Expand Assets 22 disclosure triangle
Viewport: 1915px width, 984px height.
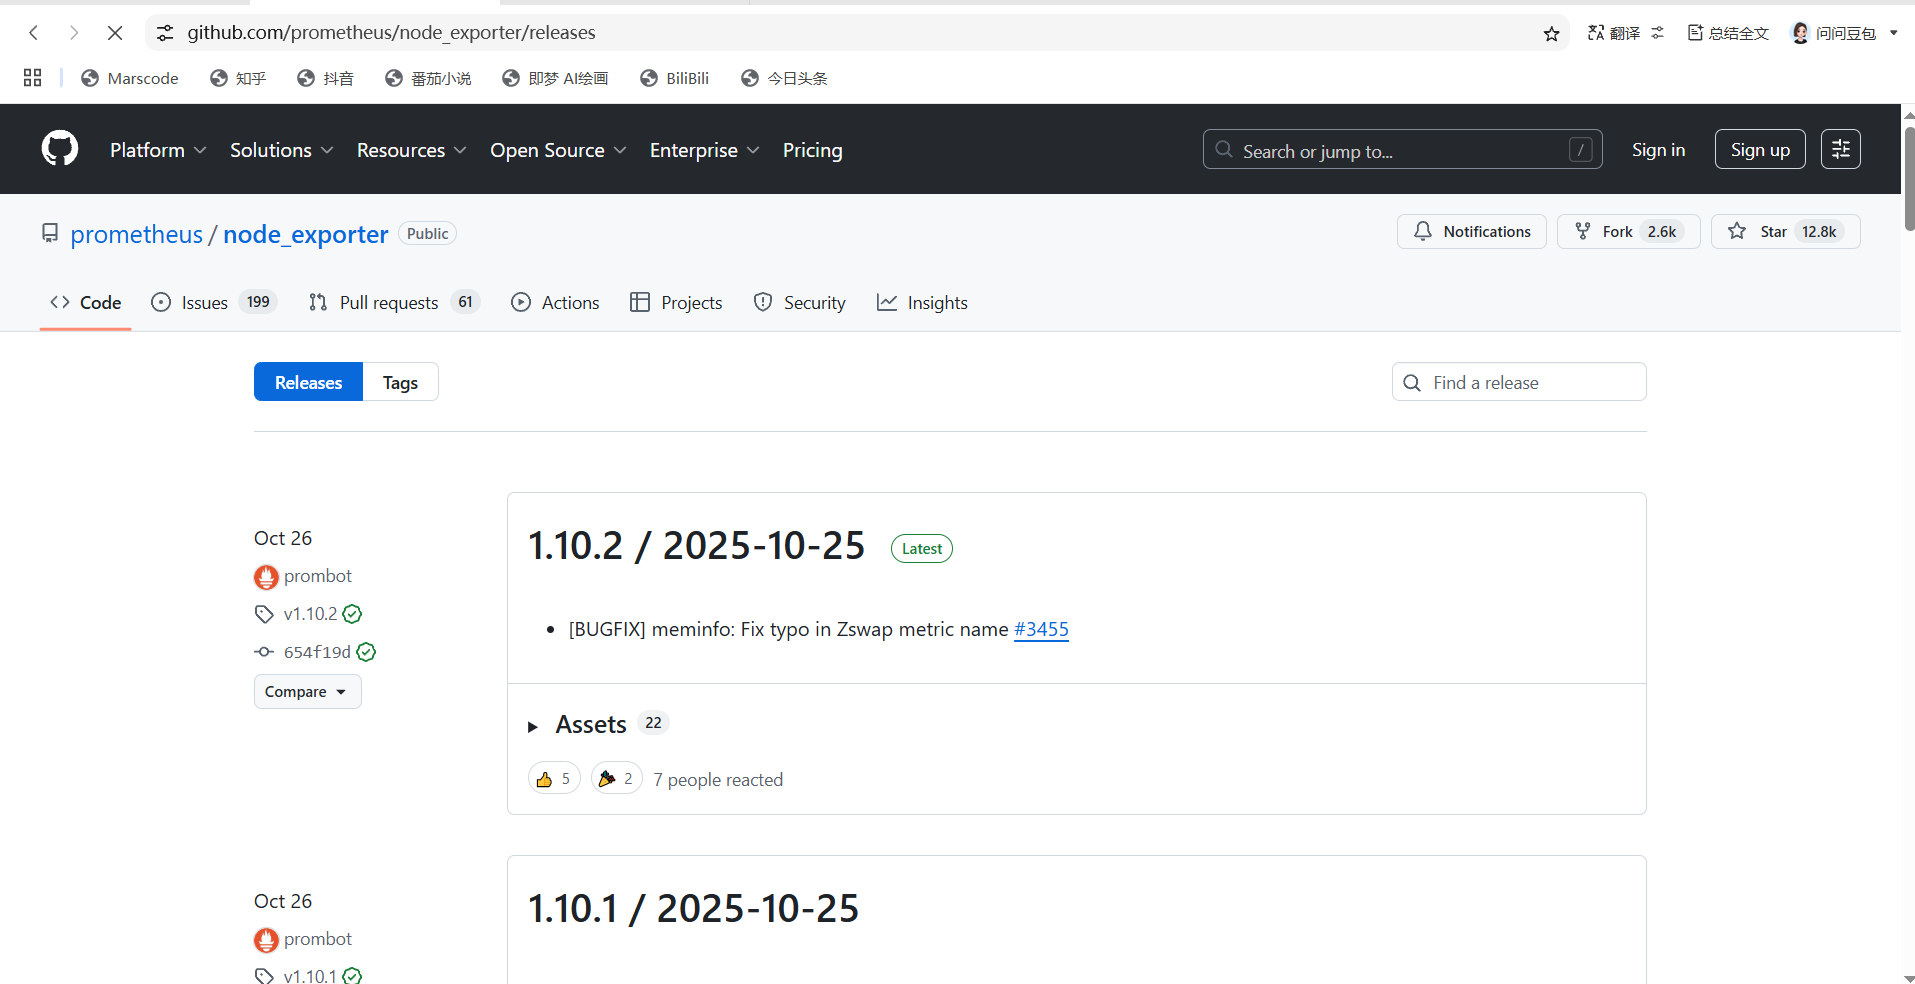point(533,726)
